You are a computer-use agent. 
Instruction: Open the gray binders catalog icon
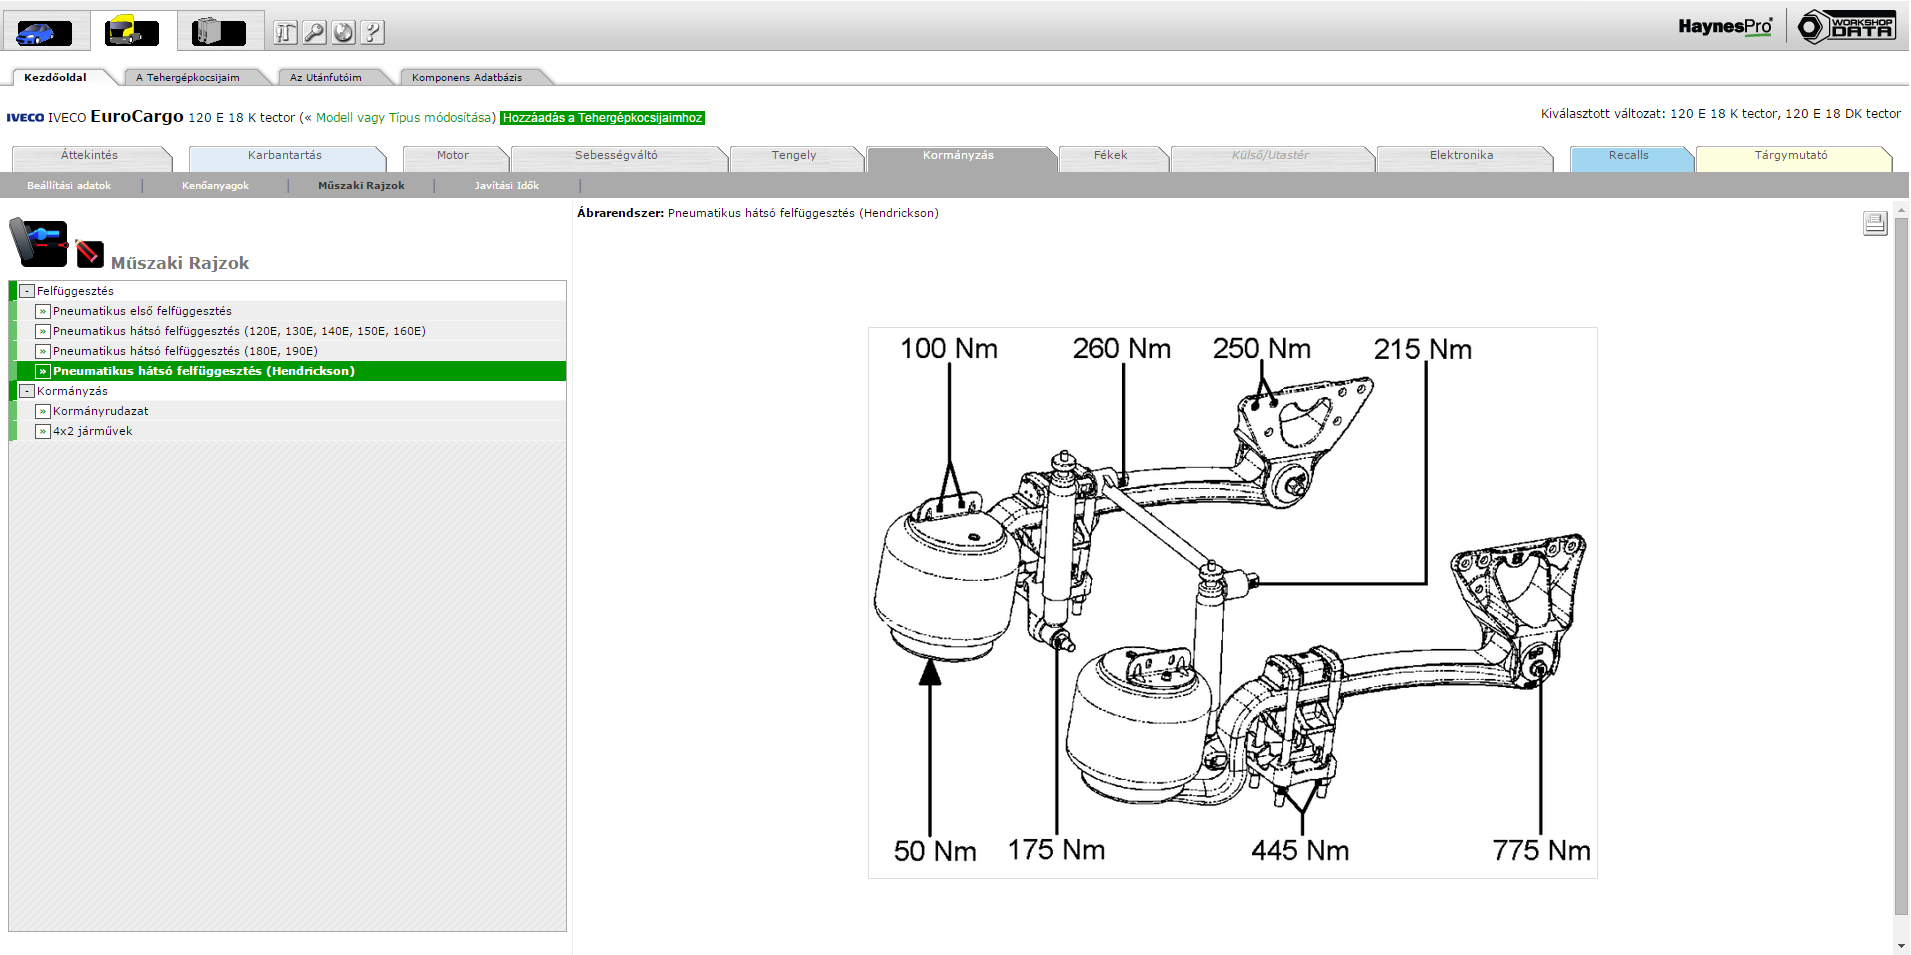pyautogui.click(x=219, y=32)
